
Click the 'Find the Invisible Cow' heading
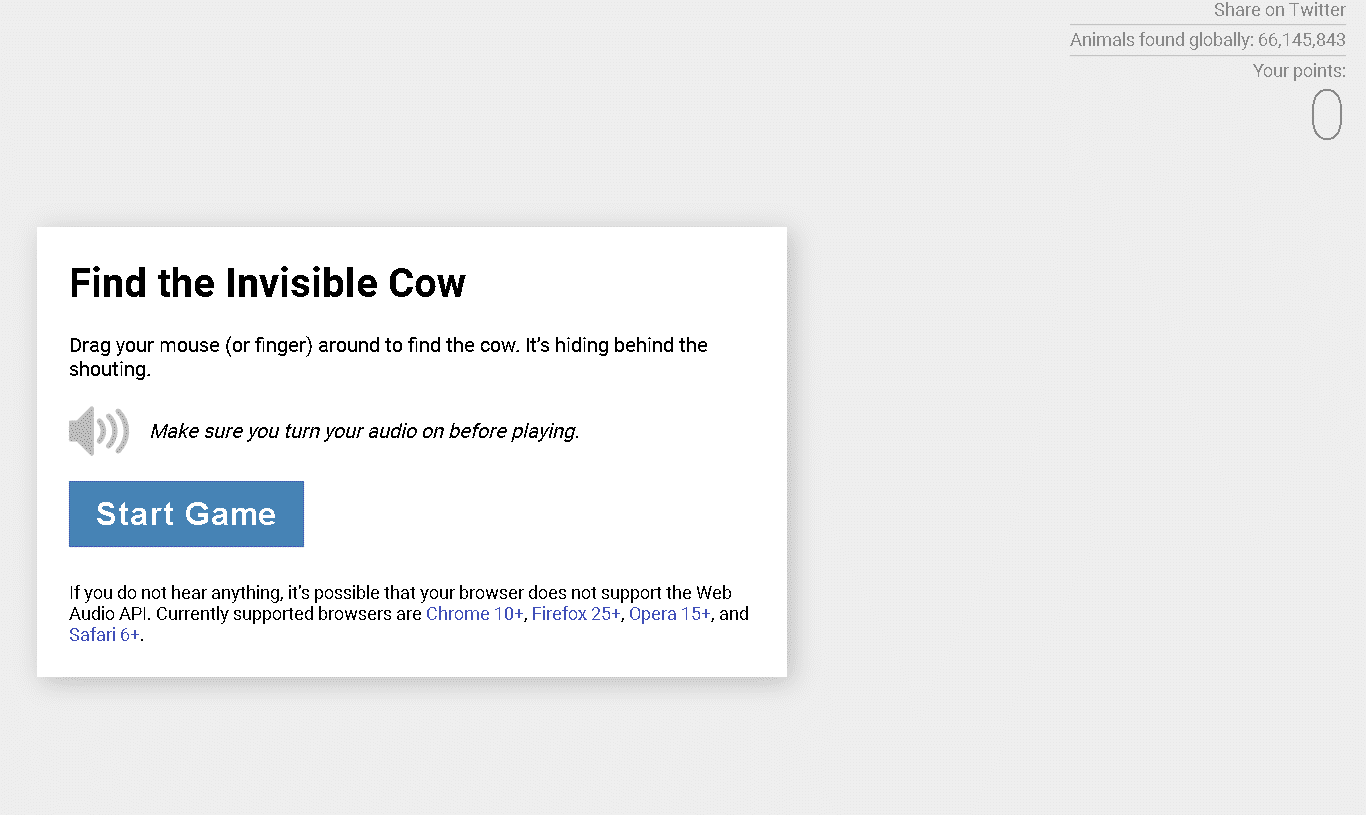click(268, 283)
